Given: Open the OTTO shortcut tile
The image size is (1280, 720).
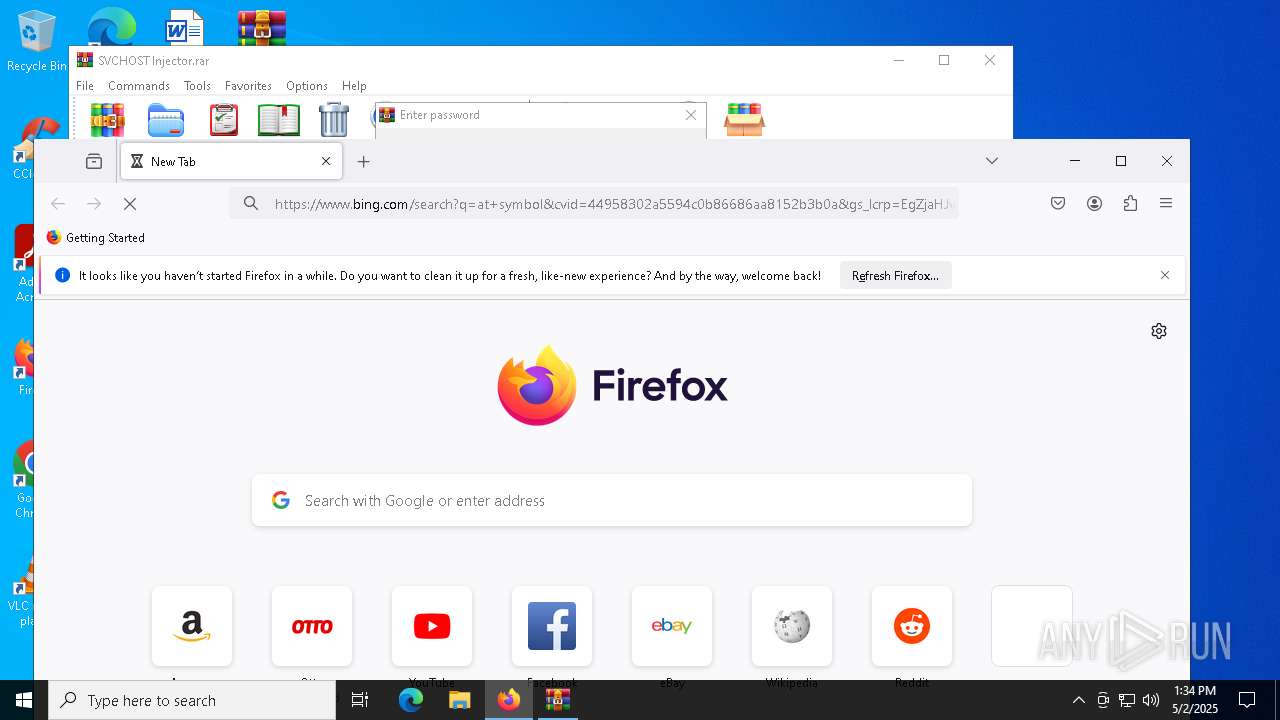Looking at the screenshot, I should (x=312, y=626).
